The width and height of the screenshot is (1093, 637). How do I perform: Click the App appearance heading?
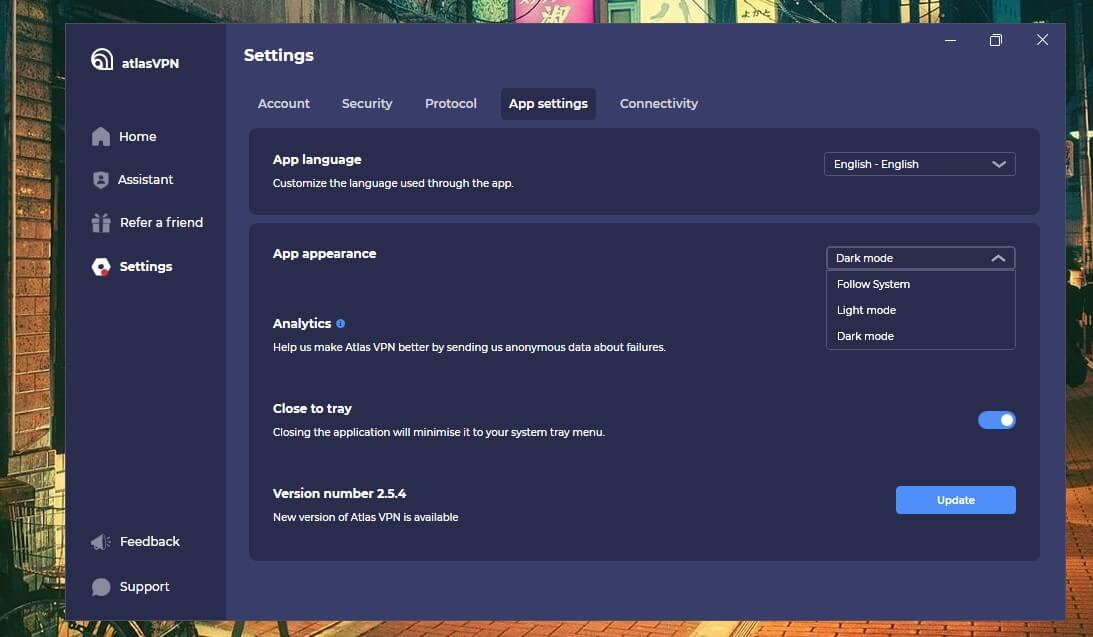pyautogui.click(x=324, y=254)
